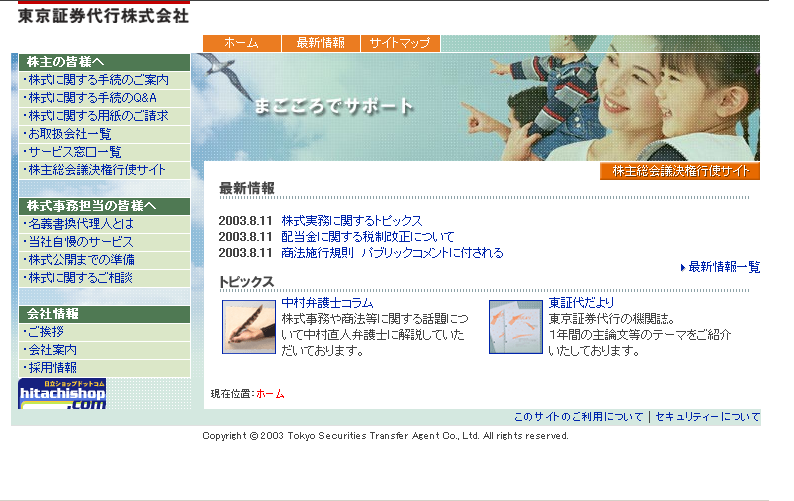794x501 pixels.
Task: Open the 中村弁護士コラム link
Action: (327, 303)
